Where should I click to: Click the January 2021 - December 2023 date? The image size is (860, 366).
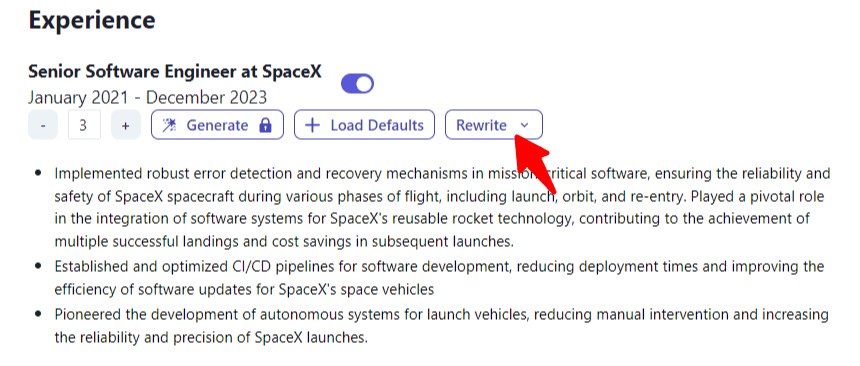[x=148, y=97]
